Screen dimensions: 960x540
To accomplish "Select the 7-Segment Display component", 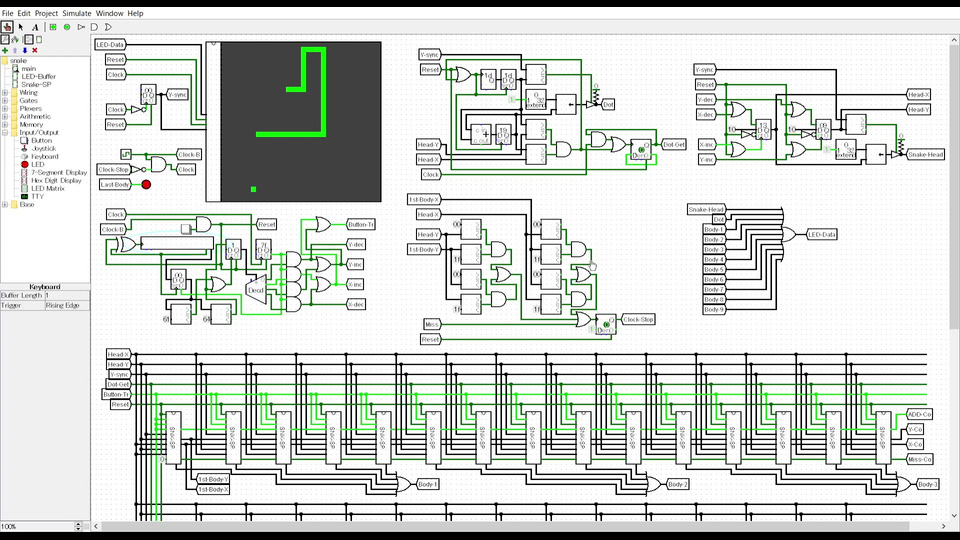I will point(59,172).
